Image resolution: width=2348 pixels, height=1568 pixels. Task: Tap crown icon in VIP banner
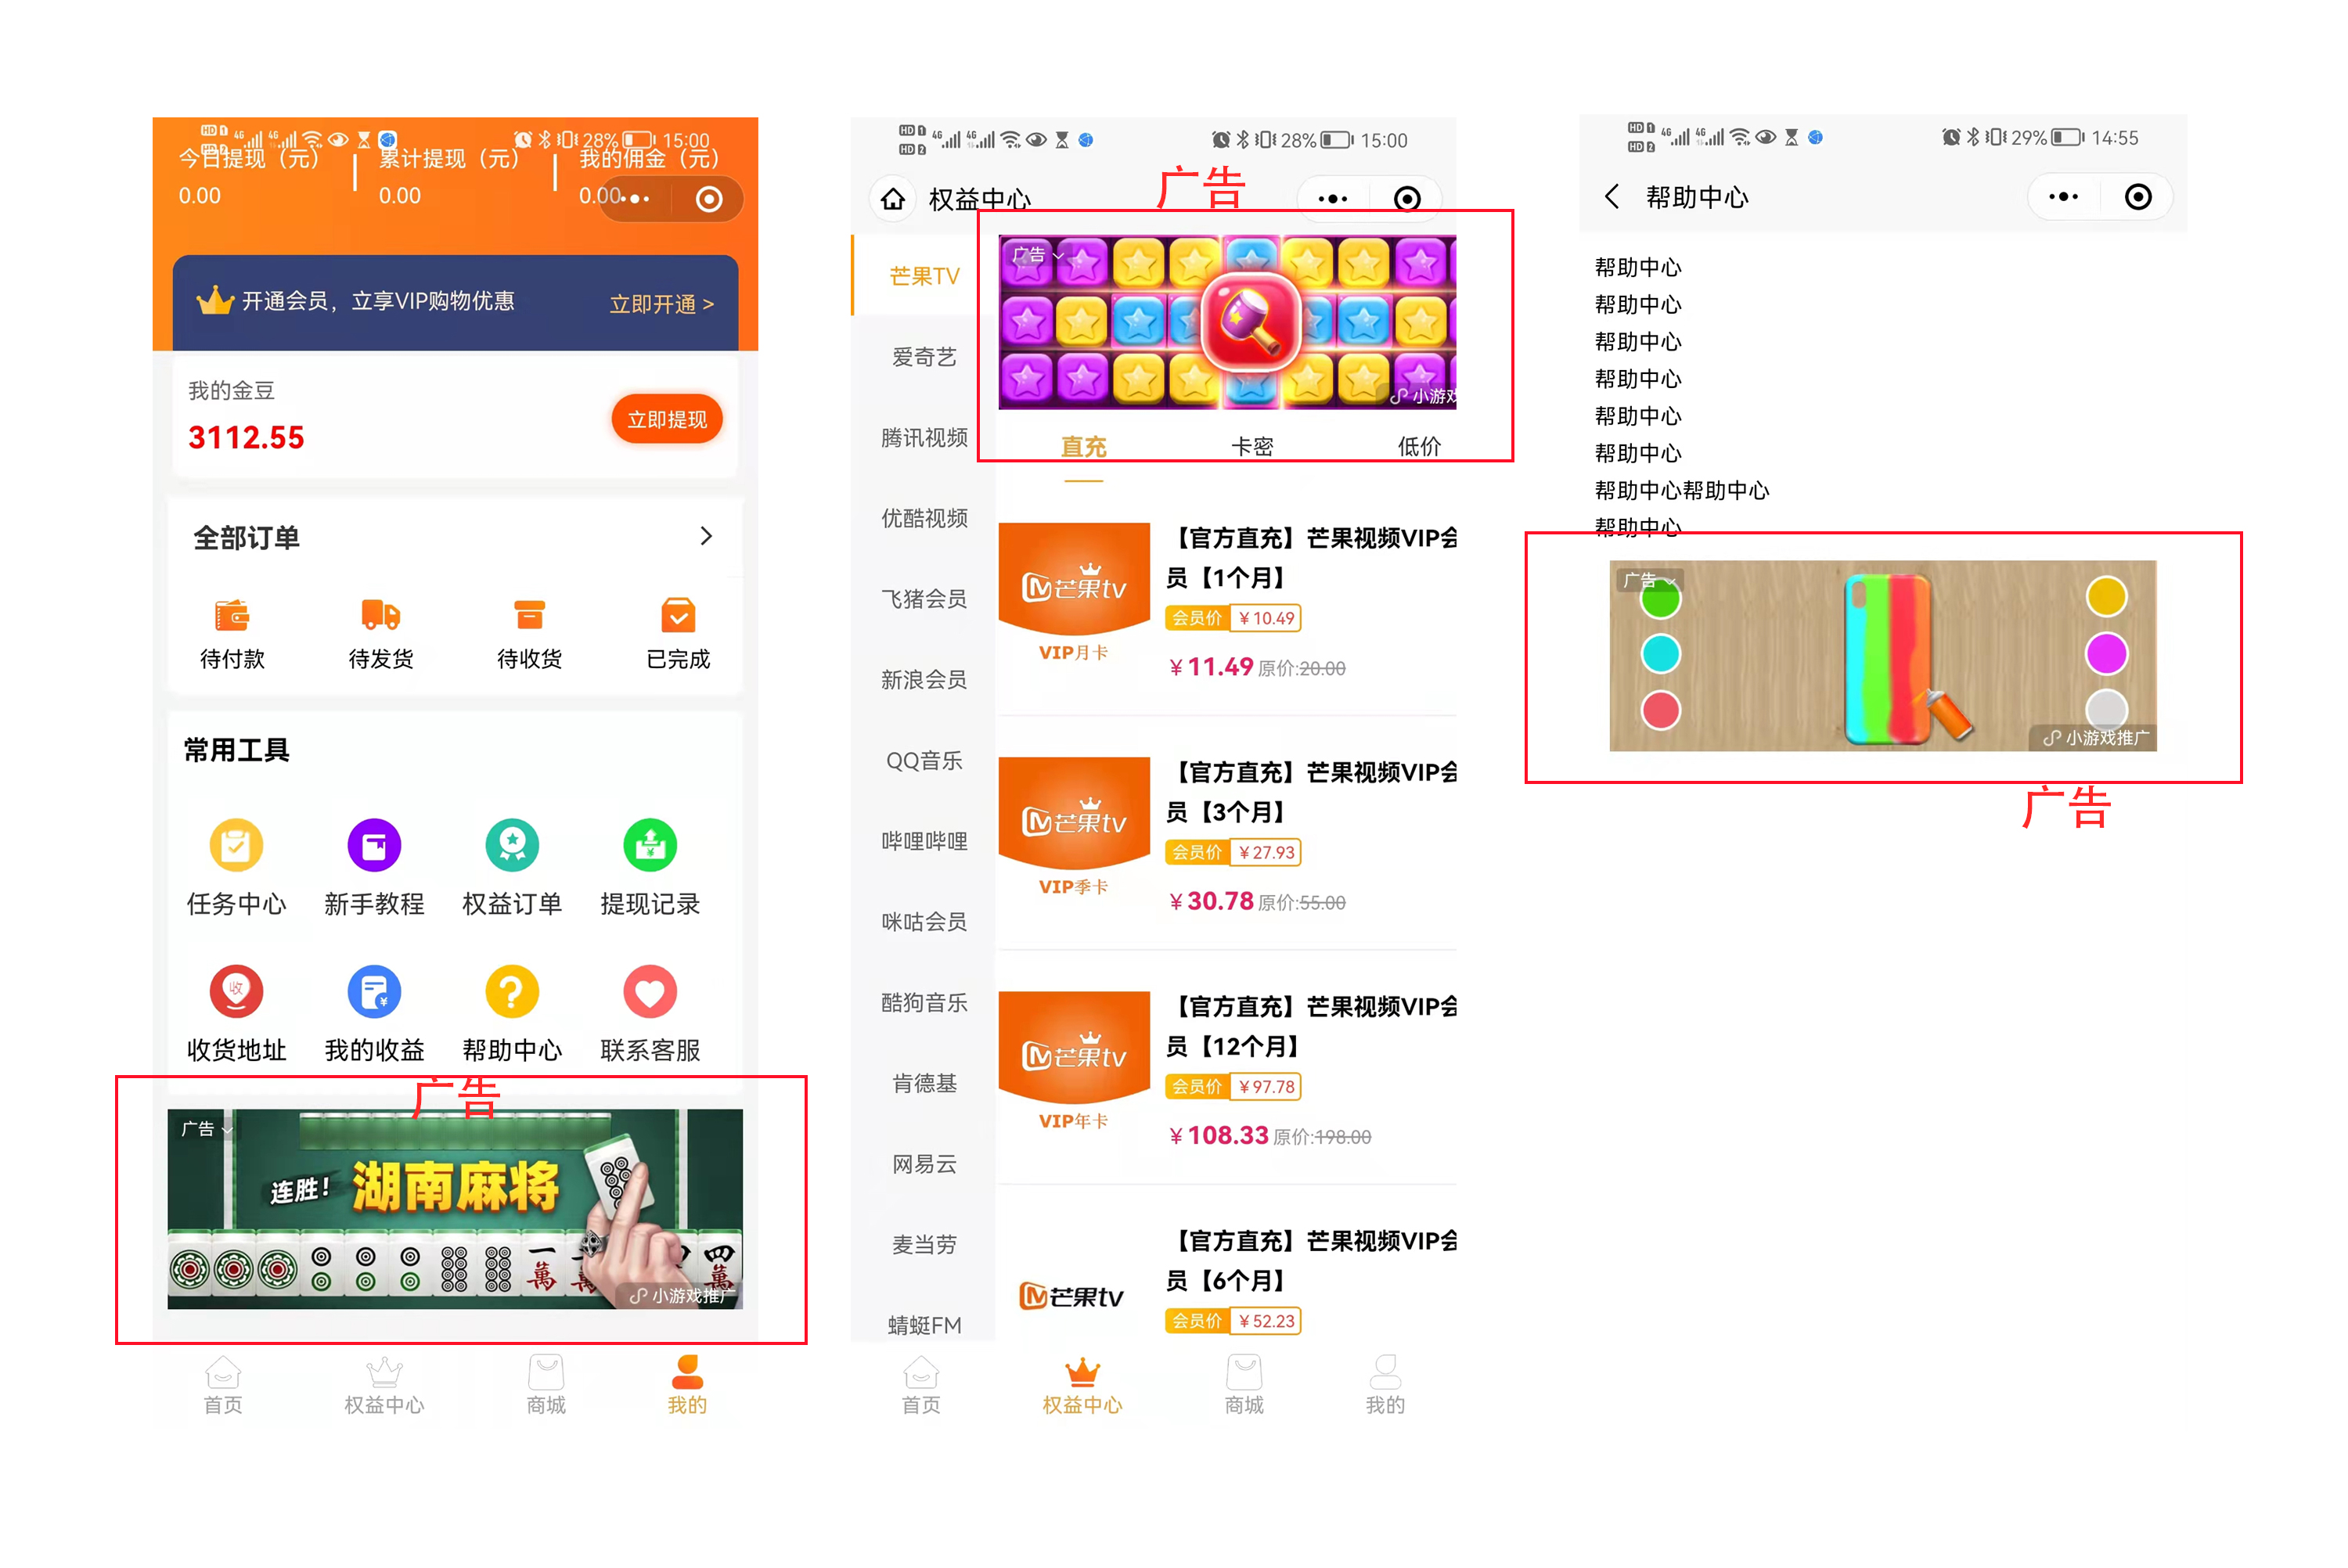214,300
